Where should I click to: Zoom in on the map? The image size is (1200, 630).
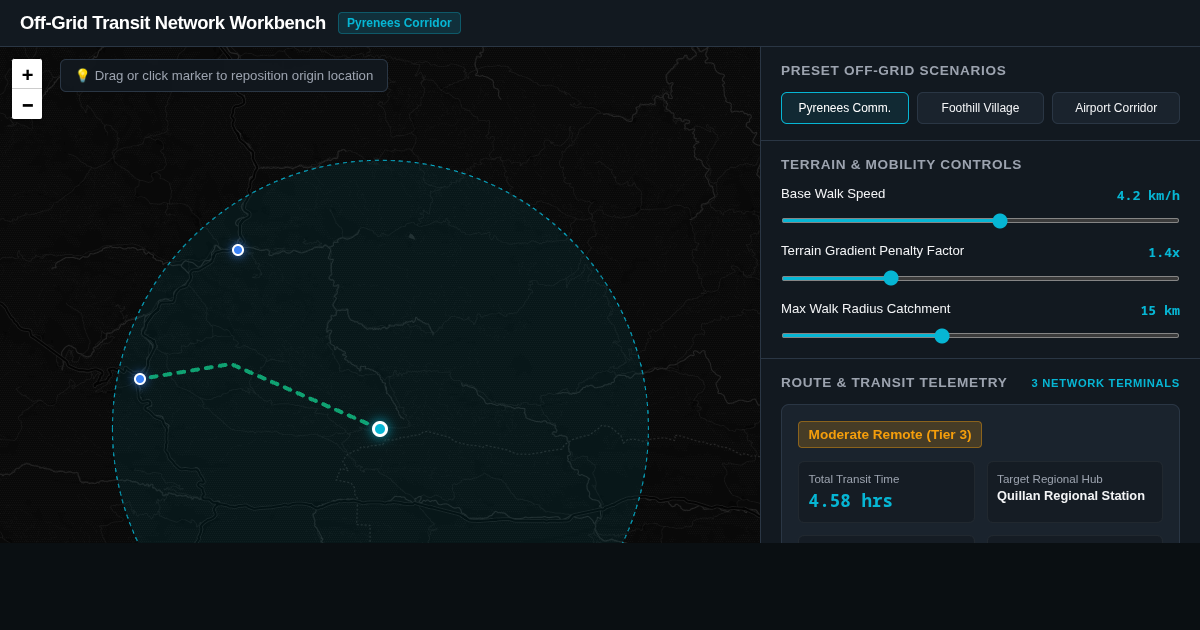point(27,74)
